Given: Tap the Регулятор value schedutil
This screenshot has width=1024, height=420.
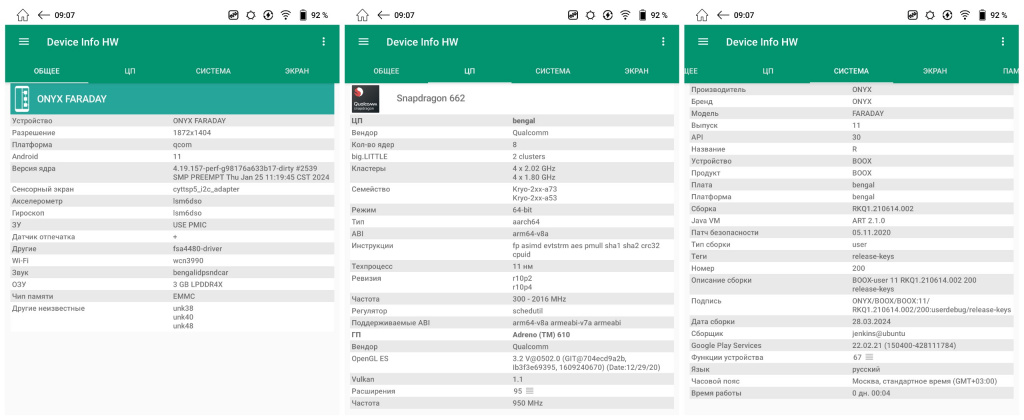Looking at the screenshot, I should point(528,311).
